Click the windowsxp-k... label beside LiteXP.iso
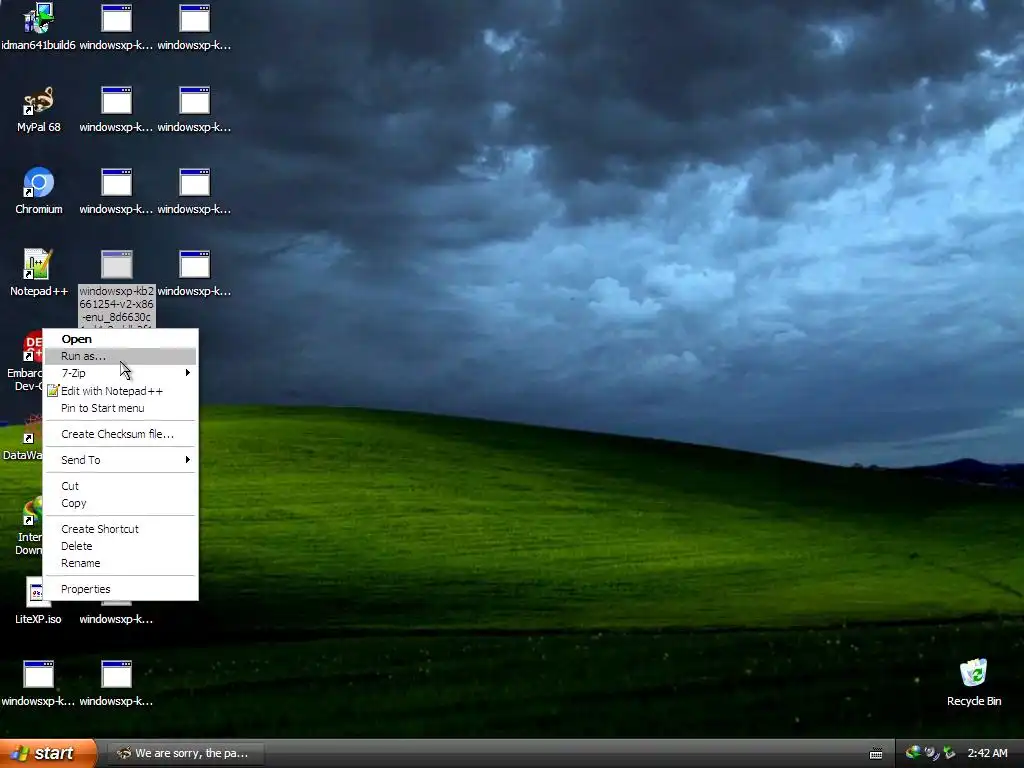 tap(116, 619)
